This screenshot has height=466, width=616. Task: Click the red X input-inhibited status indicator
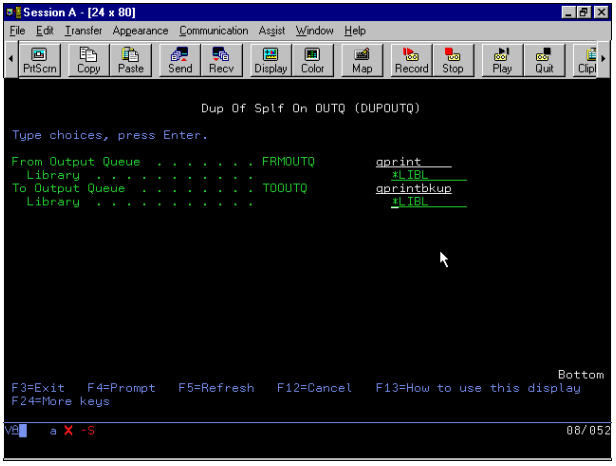click(68, 431)
